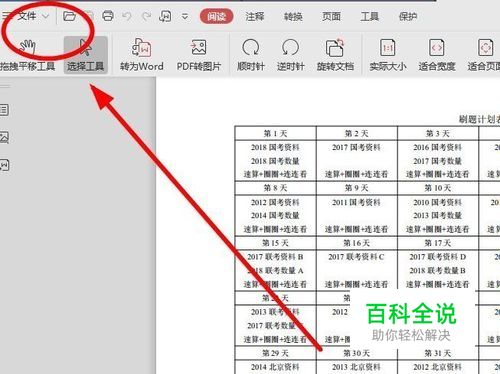Set view to 适合宽度
The height and width of the screenshot is (374, 500).
437,55
